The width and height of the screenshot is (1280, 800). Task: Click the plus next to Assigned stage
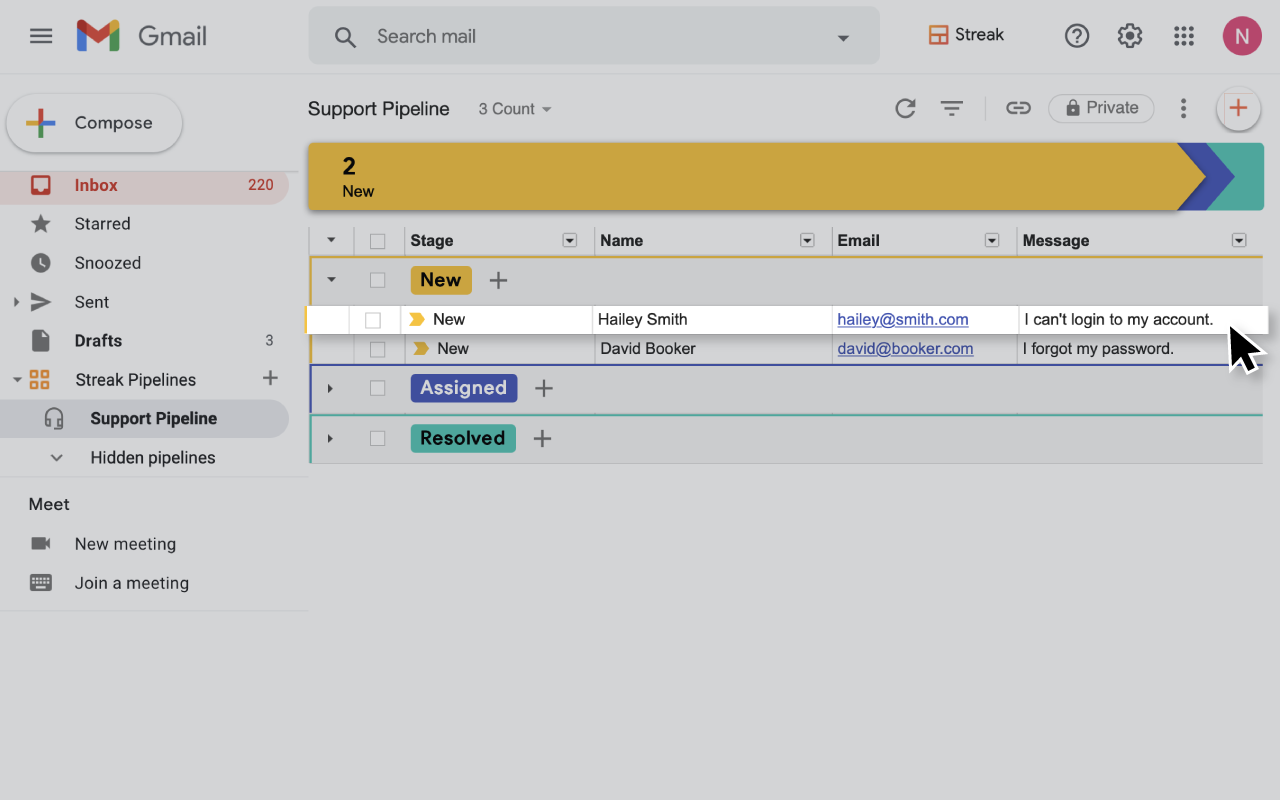tap(544, 388)
